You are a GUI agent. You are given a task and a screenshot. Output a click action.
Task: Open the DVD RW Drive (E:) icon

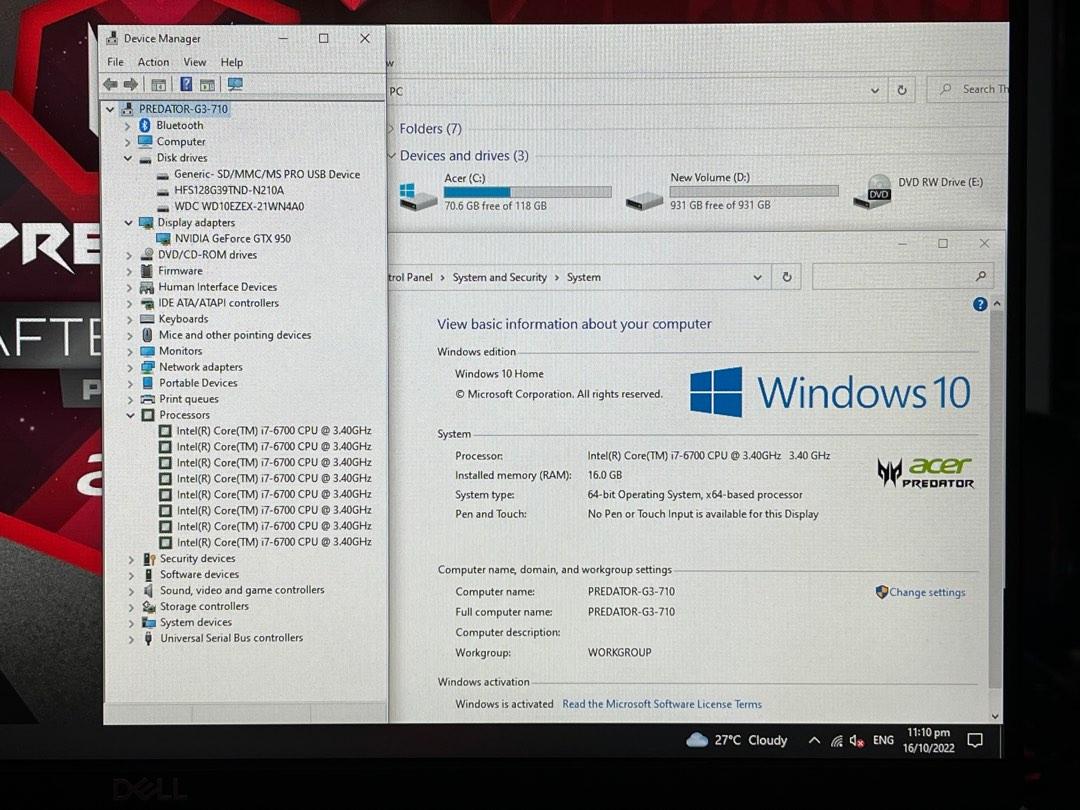point(872,191)
